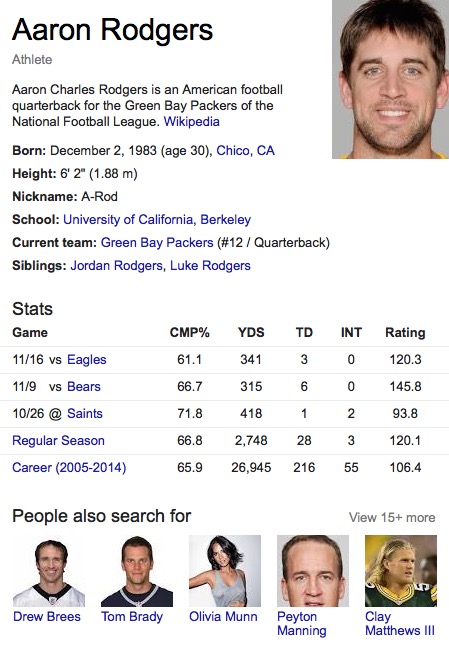Open sibling Luke Rodgers link
Viewport: 449px width, 651px height.
click(x=211, y=265)
